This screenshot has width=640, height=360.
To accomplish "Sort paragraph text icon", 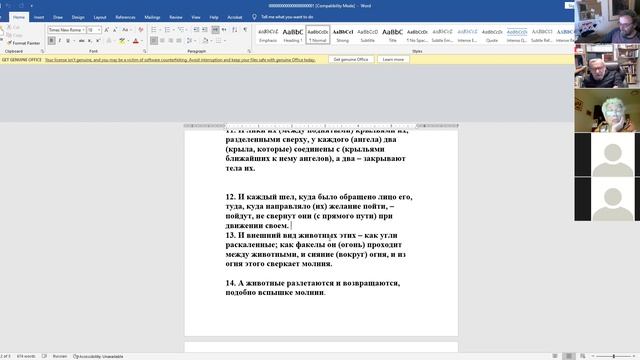I will [x=234, y=29].
